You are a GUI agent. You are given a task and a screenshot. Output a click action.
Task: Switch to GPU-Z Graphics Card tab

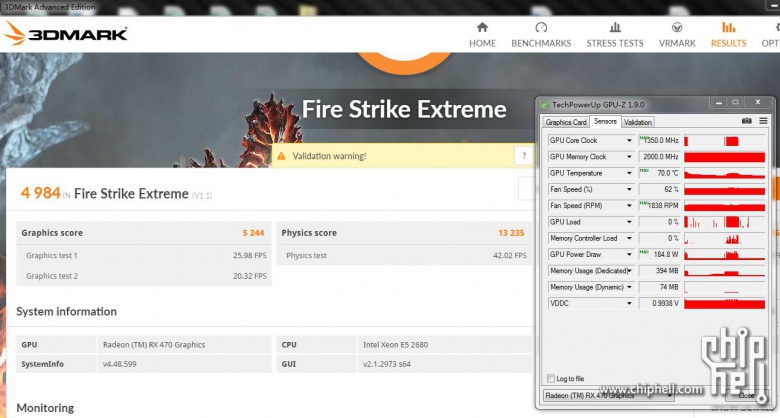[566, 122]
